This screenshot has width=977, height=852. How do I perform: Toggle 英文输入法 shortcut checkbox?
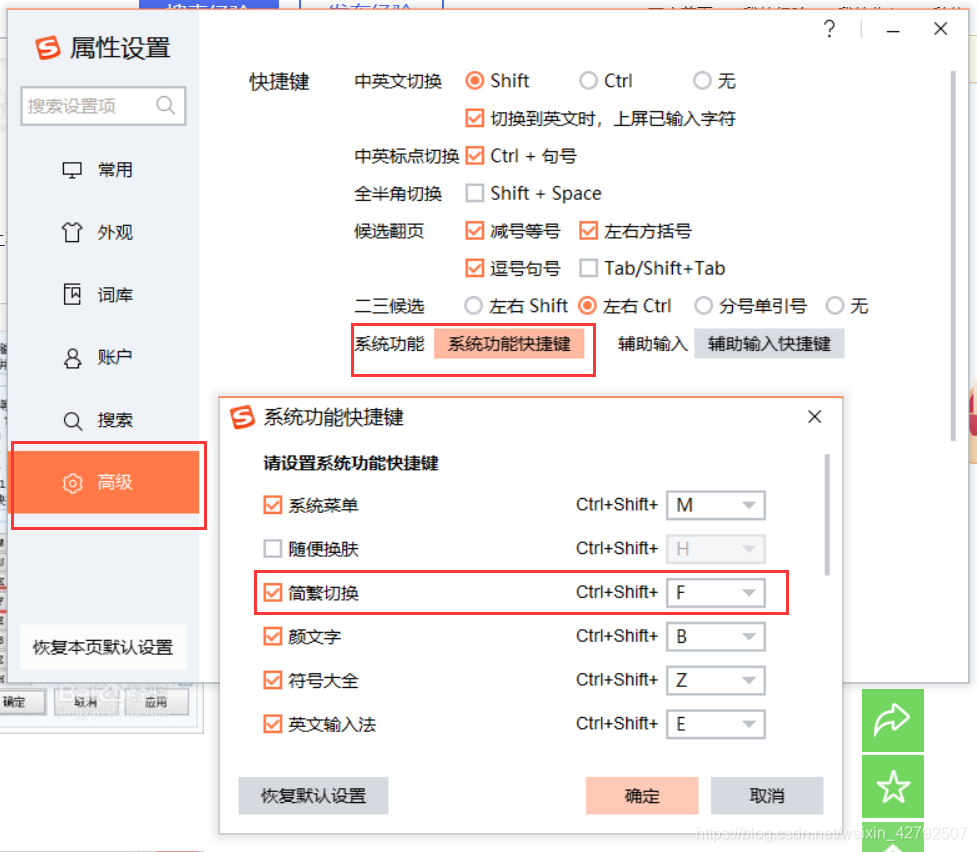point(272,724)
